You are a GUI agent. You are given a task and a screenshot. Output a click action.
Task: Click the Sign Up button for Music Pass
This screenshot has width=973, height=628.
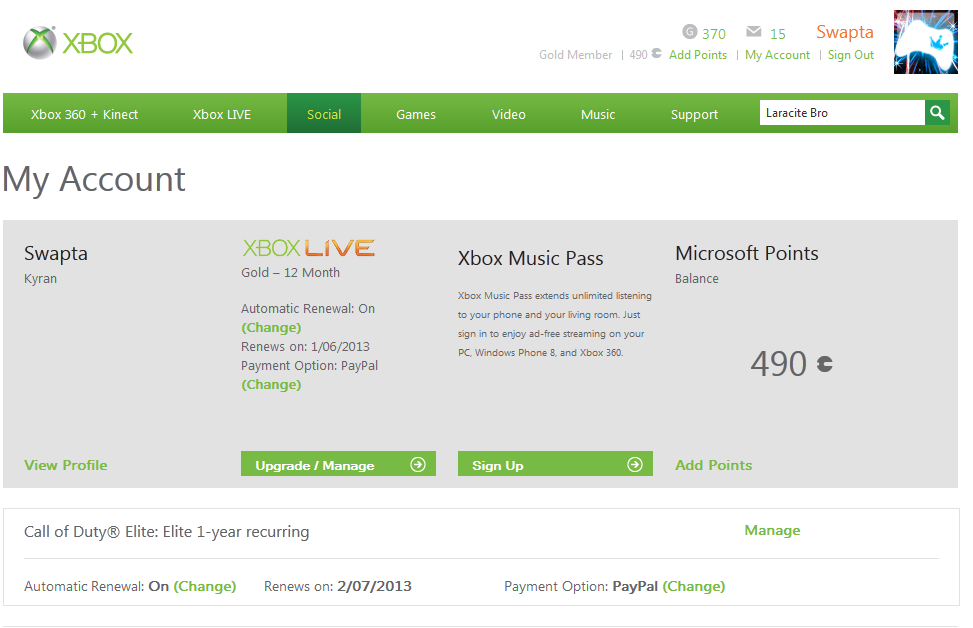tap(555, 464)
